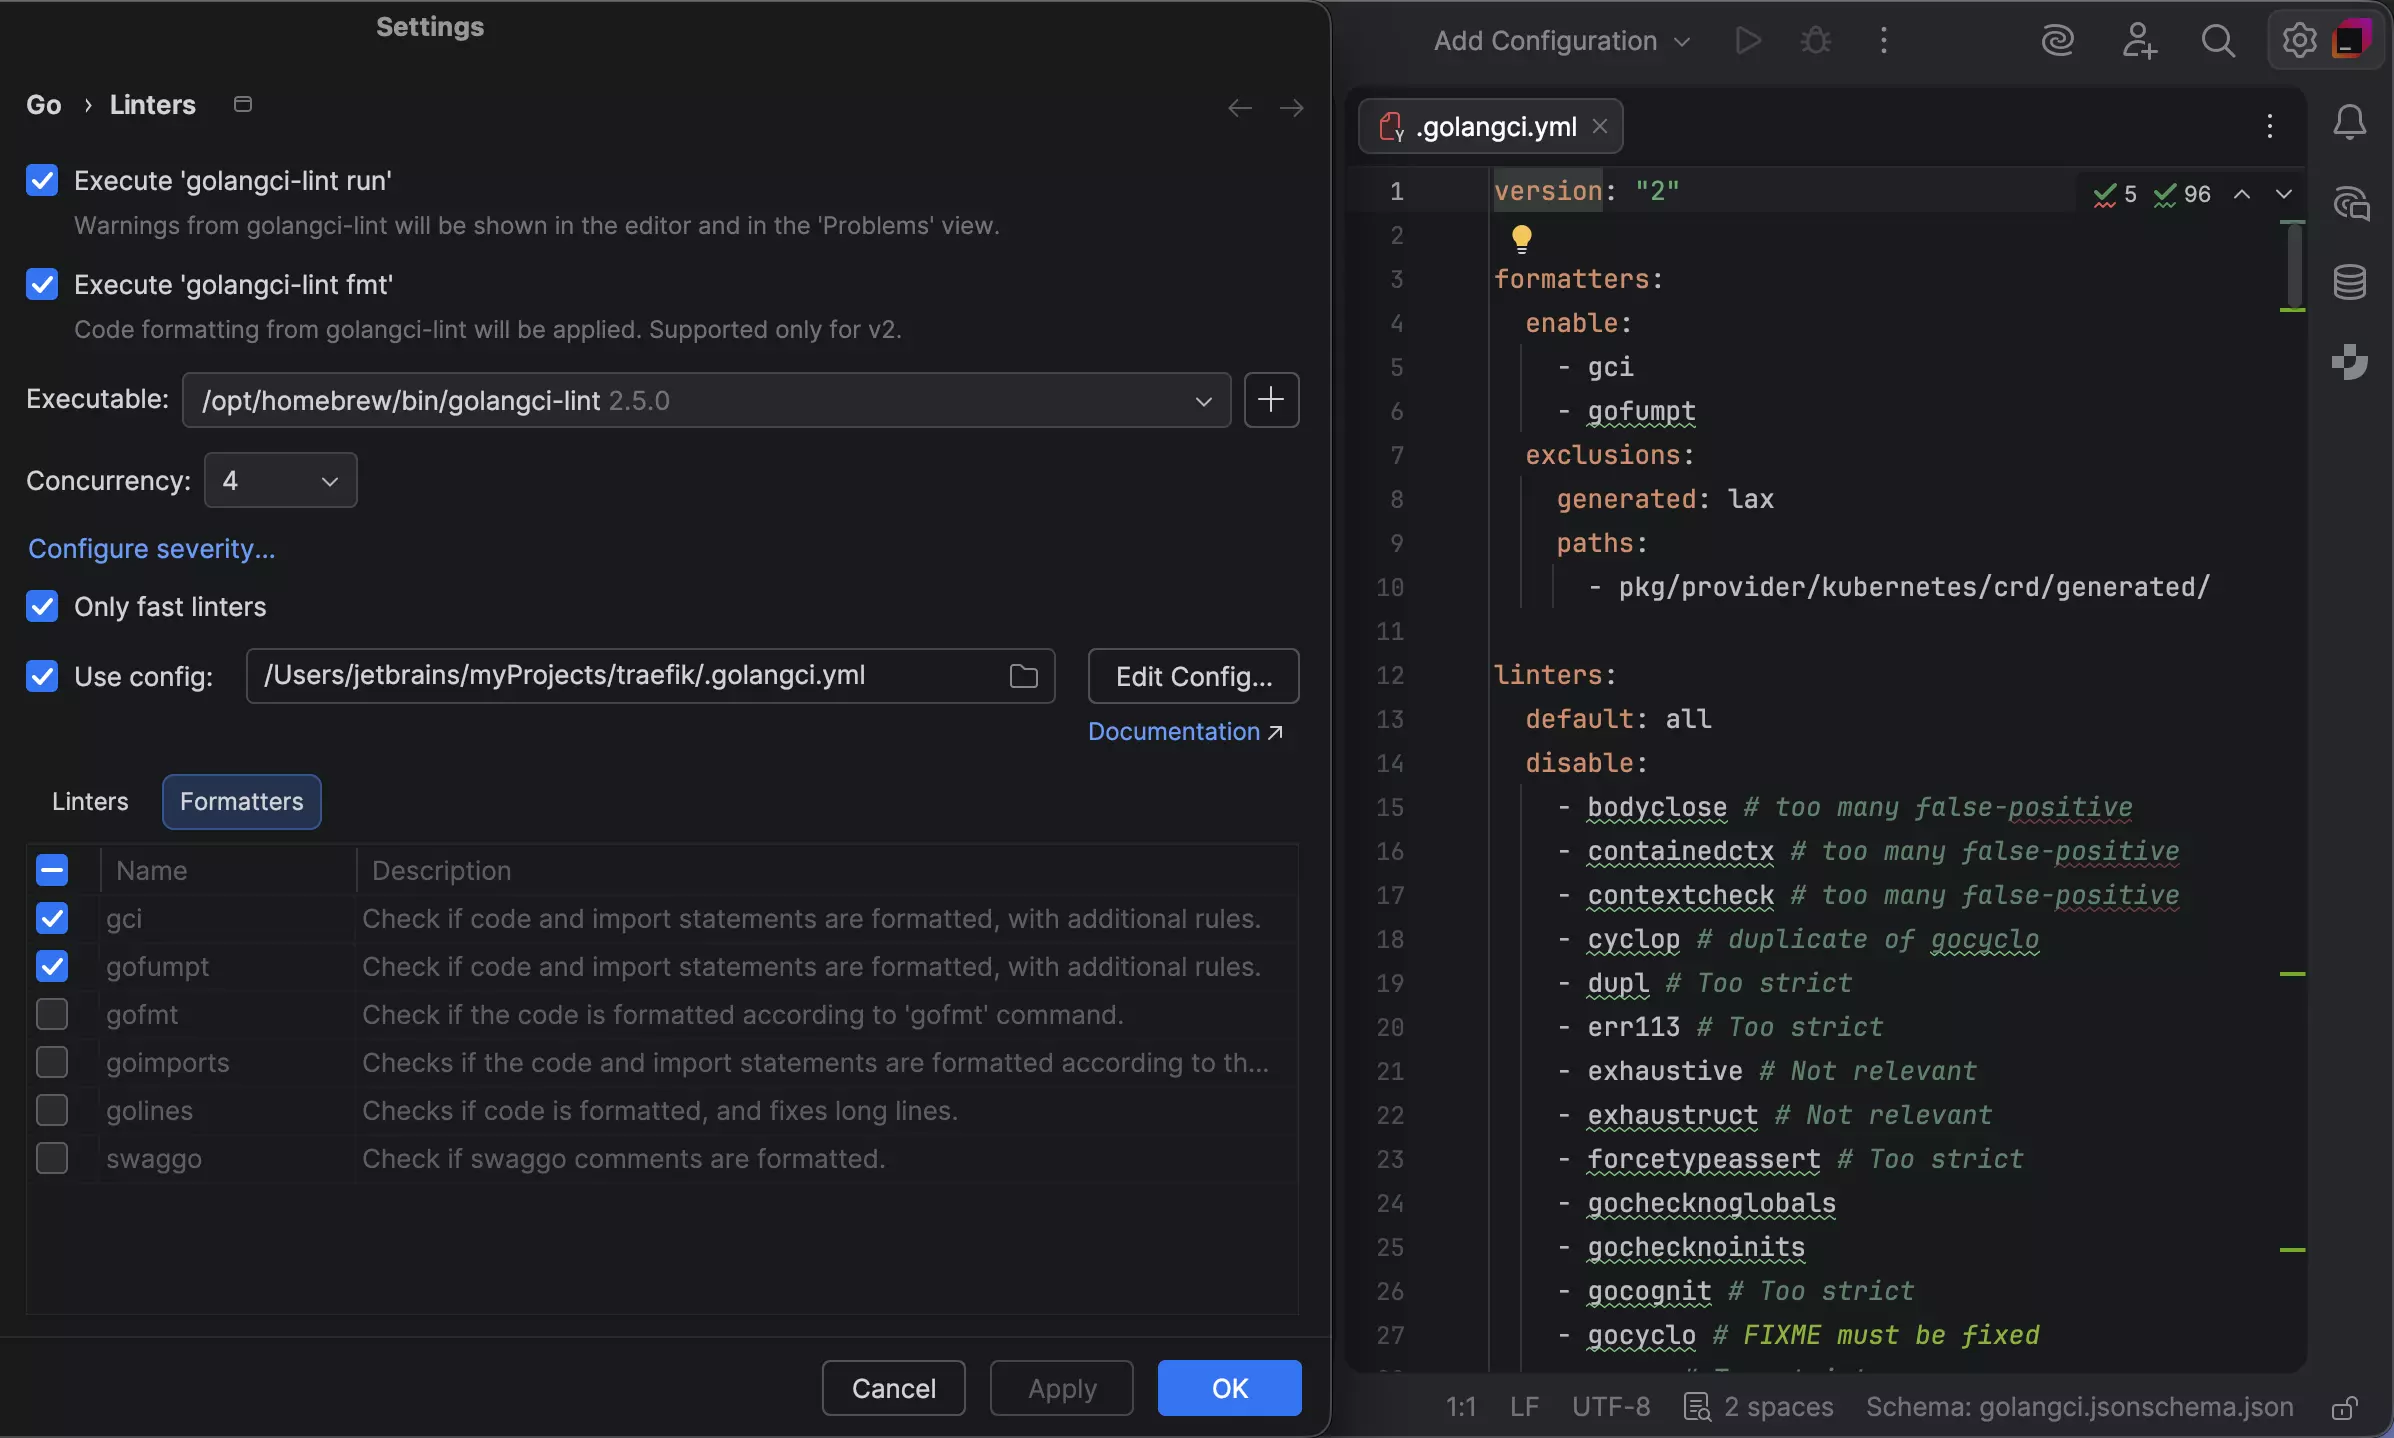Click the lightbulb intention icon in editor
The width and height of the screenshot is (2394, 1438).
(x=1521, y=238)
